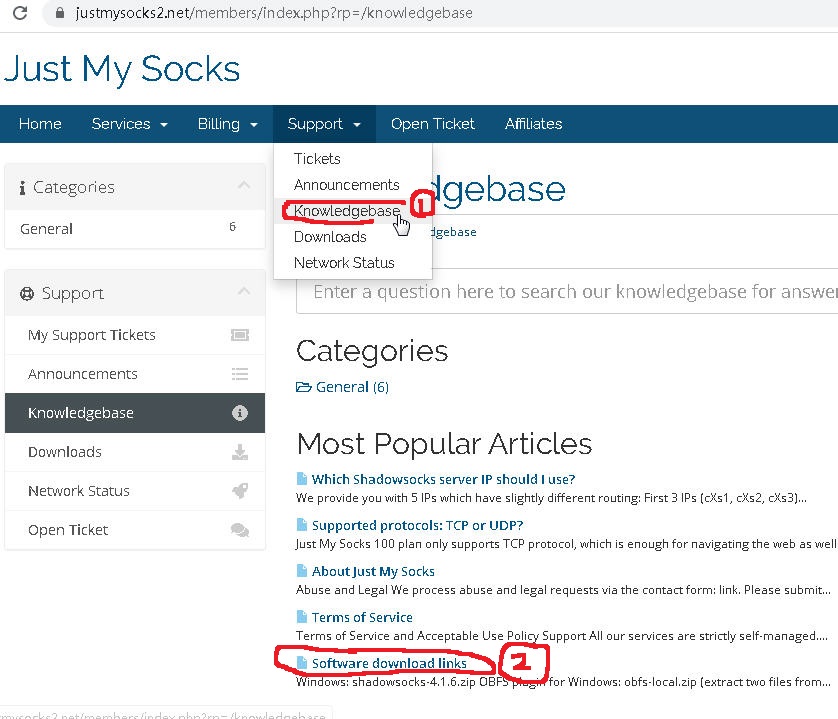Click download icon beside Downloads sidebar item
The width and height of the screenshot is (838, 719).
(239, 452)
